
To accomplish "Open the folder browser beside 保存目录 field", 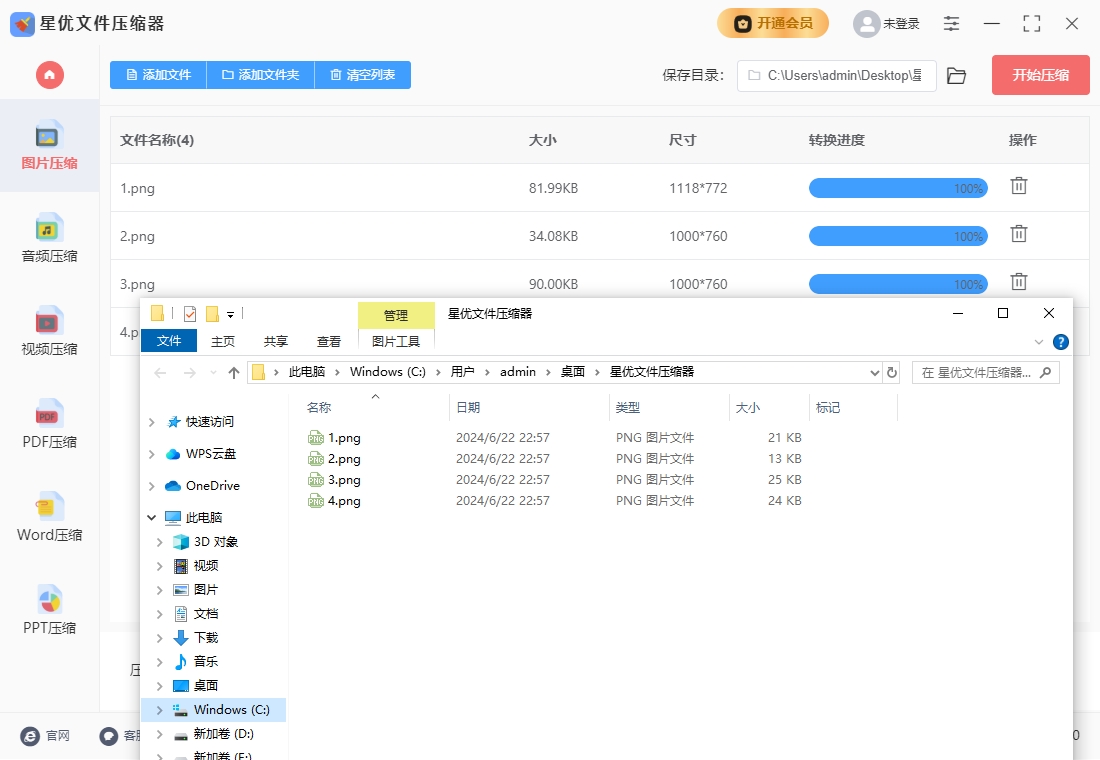I will pos(956,75).
